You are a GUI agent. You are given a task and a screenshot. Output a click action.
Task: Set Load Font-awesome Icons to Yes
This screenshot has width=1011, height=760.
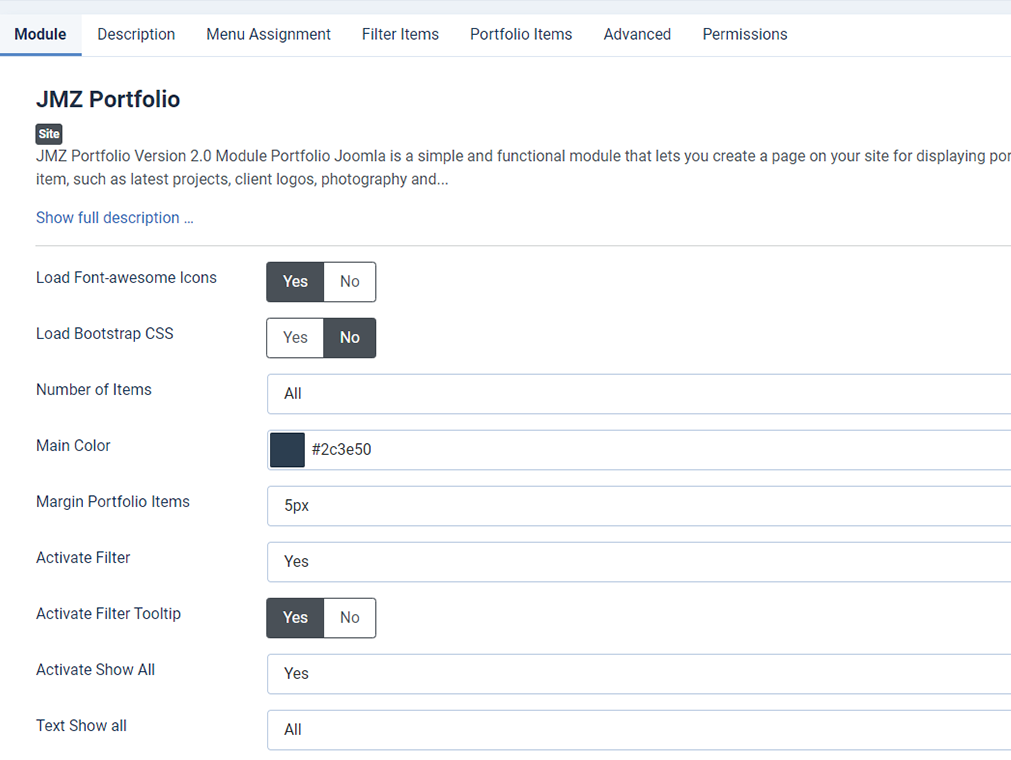point(295,282)
